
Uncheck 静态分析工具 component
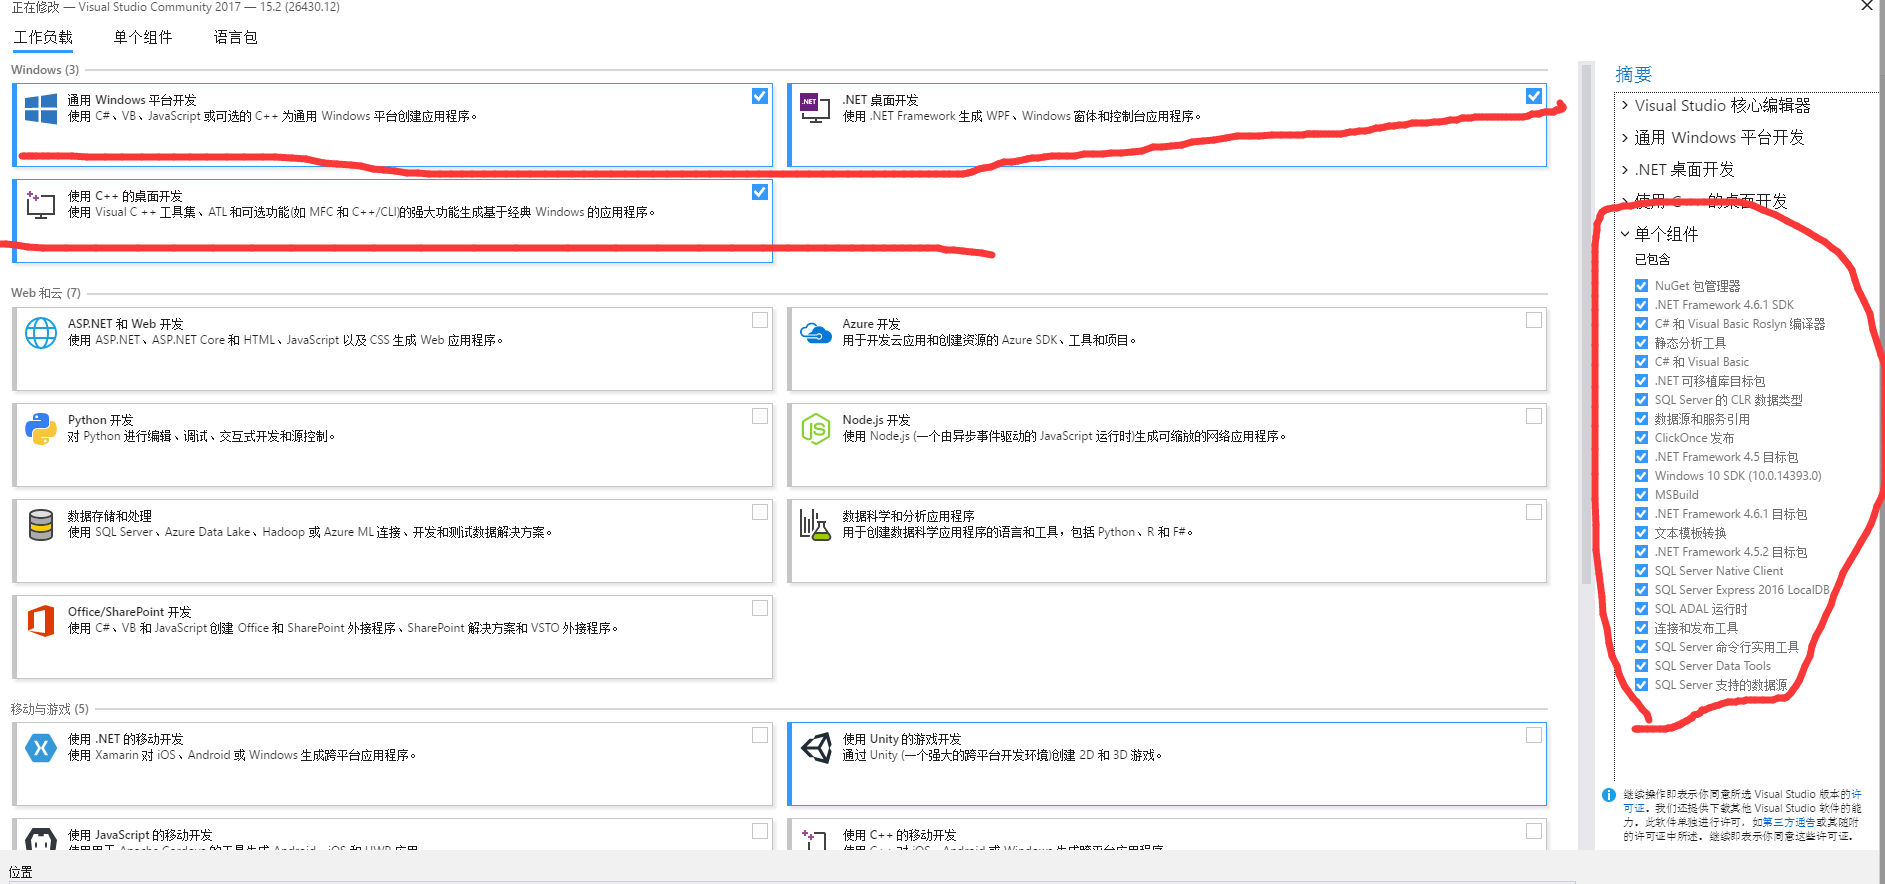[x=1641, y=343]
